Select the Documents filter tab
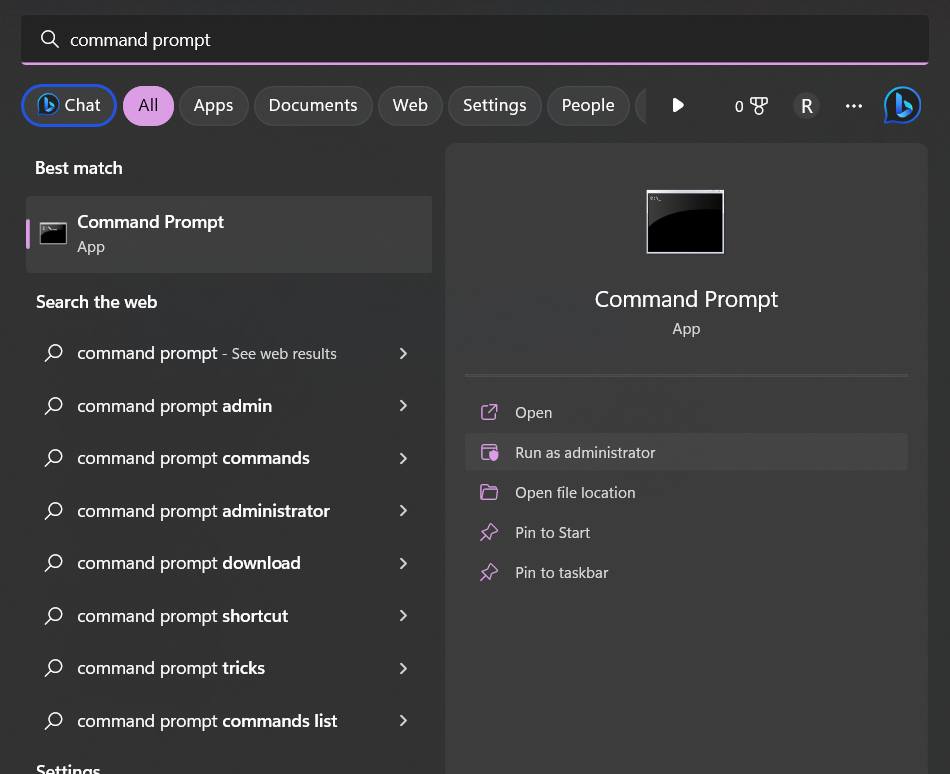The height and width of the screenshot is (774, 950). coord(313,105)
